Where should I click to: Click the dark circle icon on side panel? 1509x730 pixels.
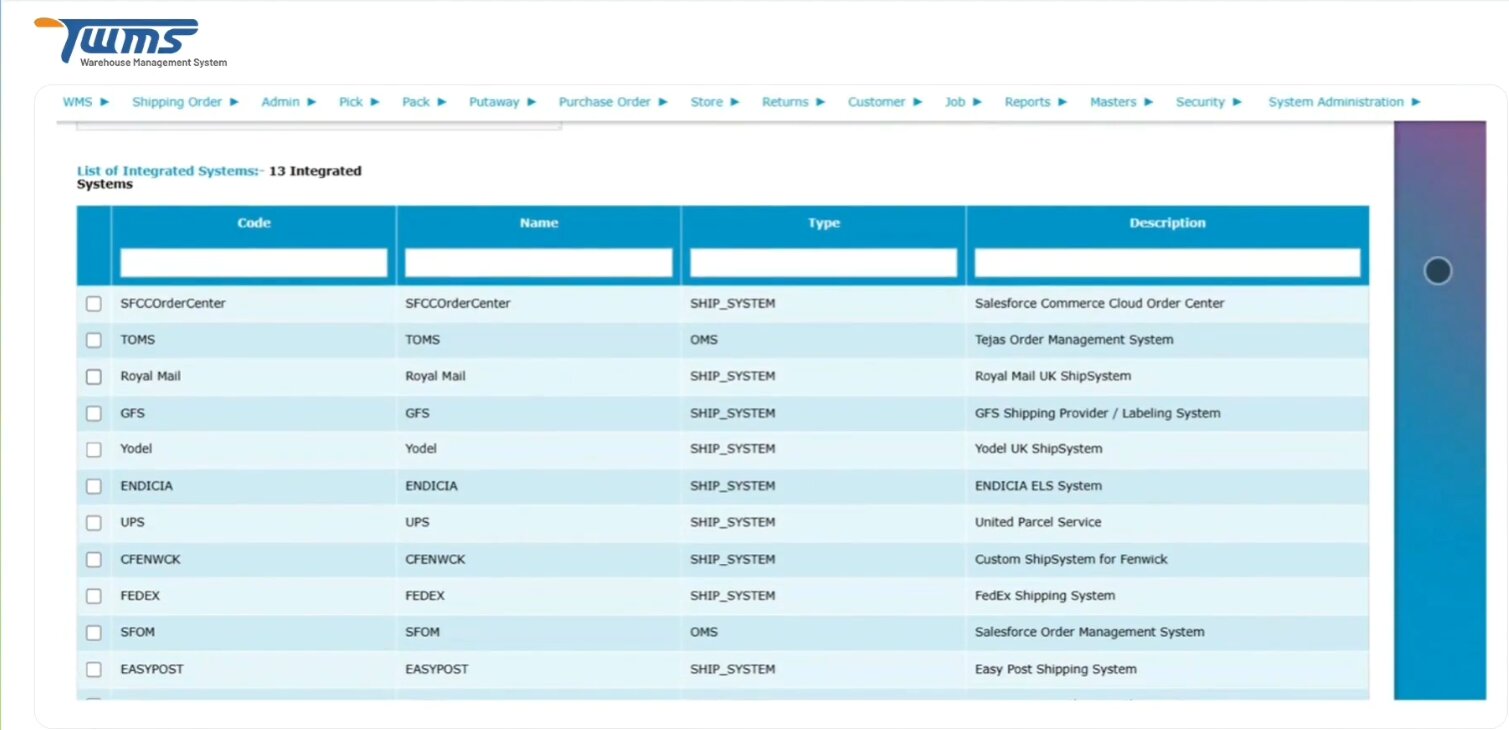(1437, 271)
